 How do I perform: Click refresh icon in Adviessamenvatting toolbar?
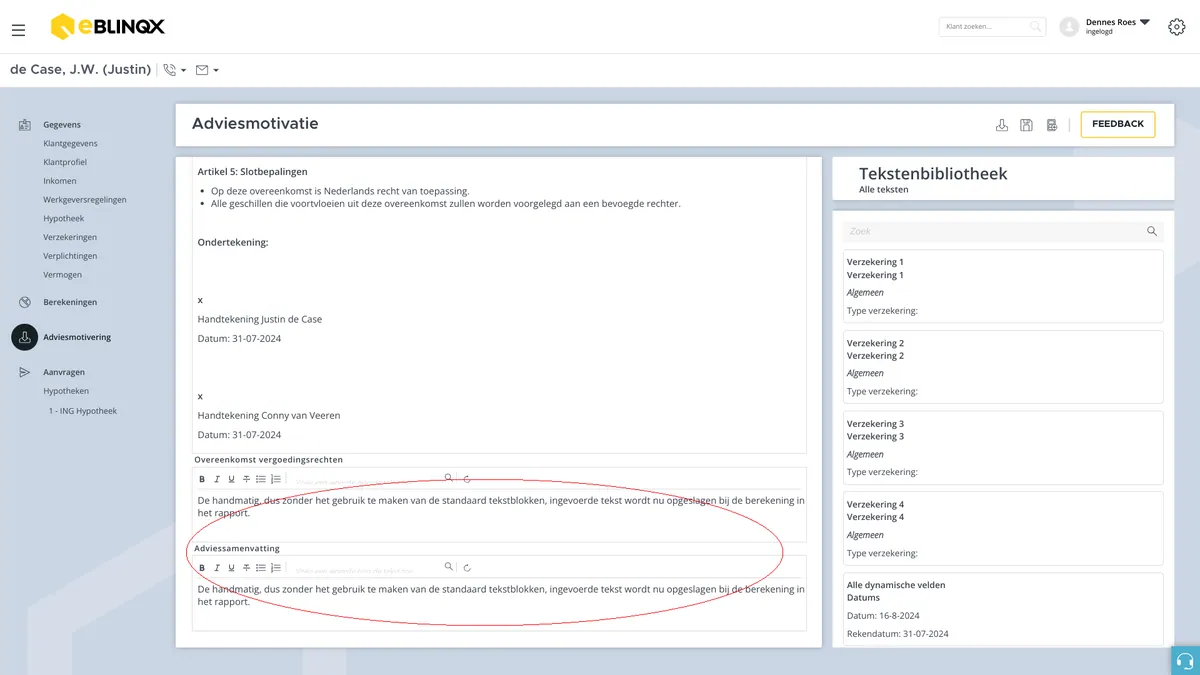click(467, 568)
